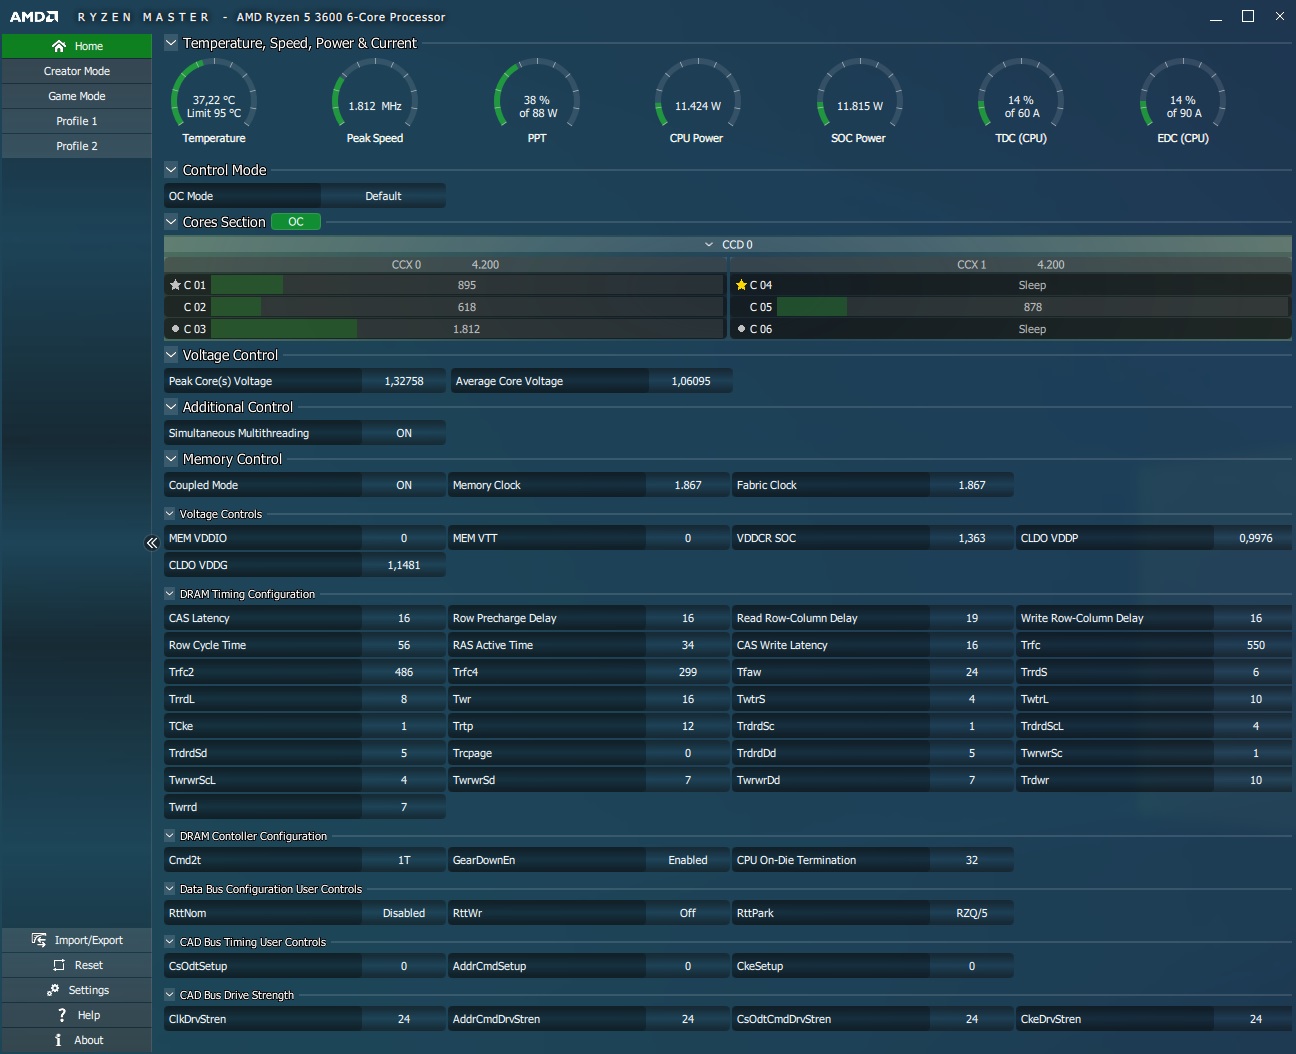Viewport: 1296px width, 1054px height.
Task: Collapse the CAD Bus Drive Strength section
Action: click(x=170, y=995)
